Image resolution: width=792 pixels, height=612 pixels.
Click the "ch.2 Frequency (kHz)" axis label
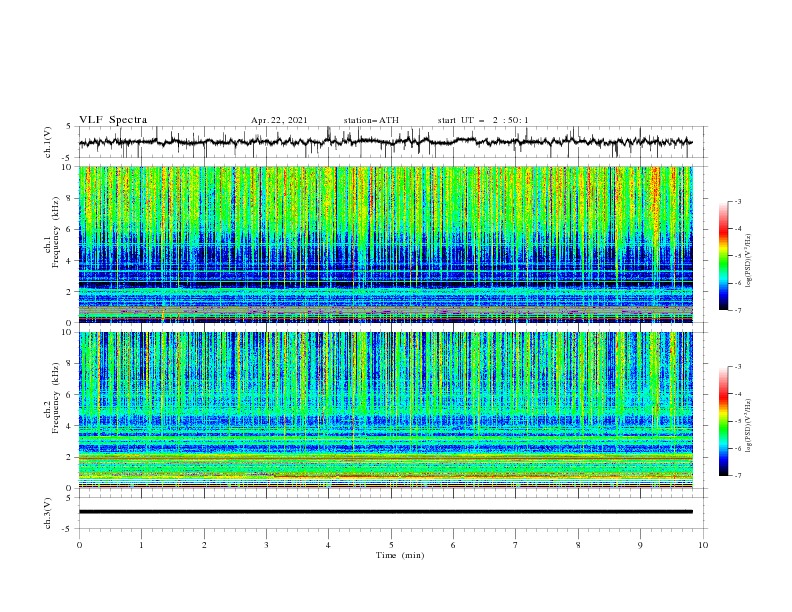pos(52,398)
